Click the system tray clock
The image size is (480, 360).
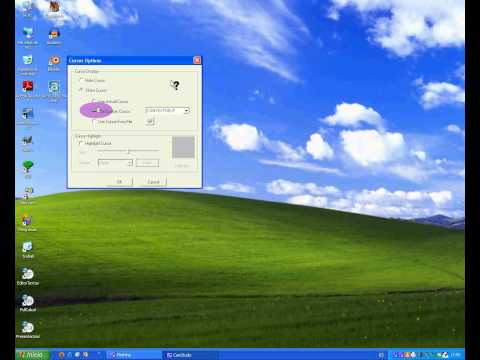tap(455, 355)
